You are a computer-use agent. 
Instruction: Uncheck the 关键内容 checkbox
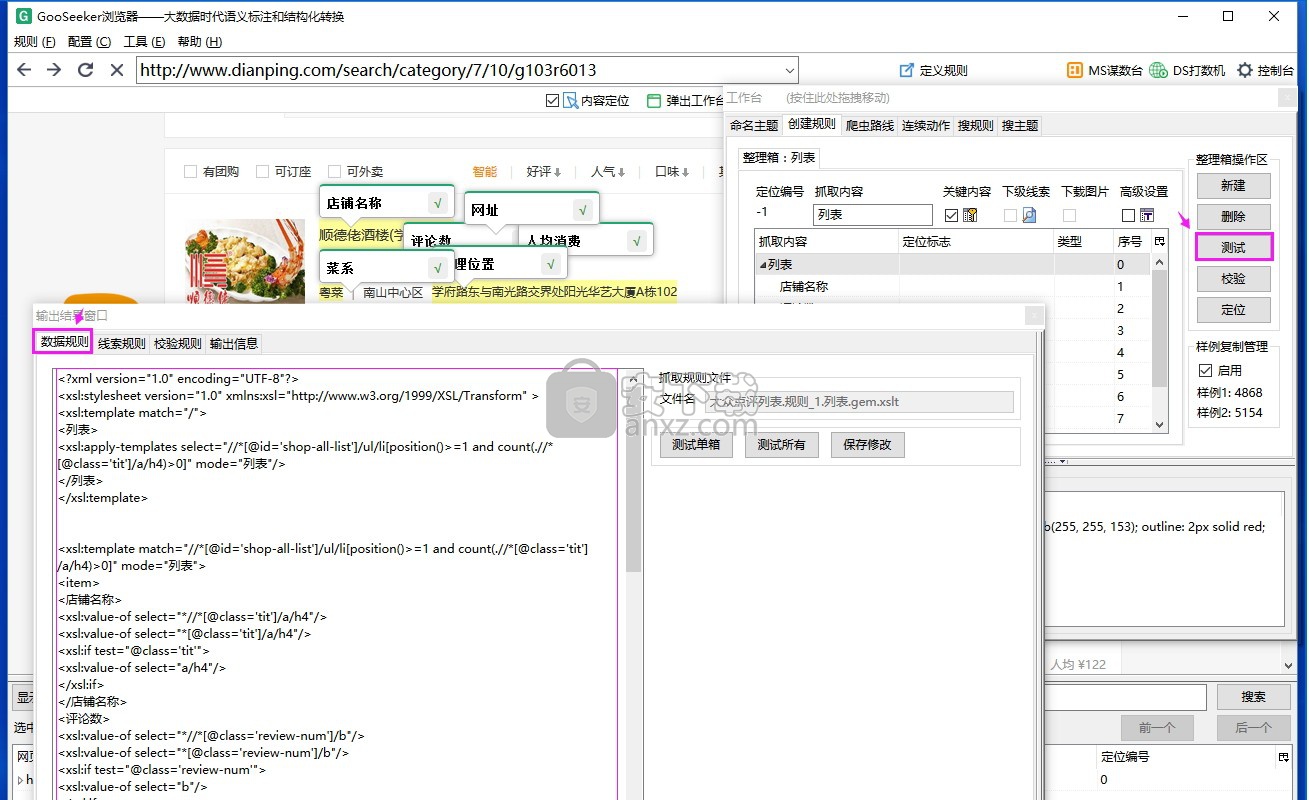tap(951, 215)
